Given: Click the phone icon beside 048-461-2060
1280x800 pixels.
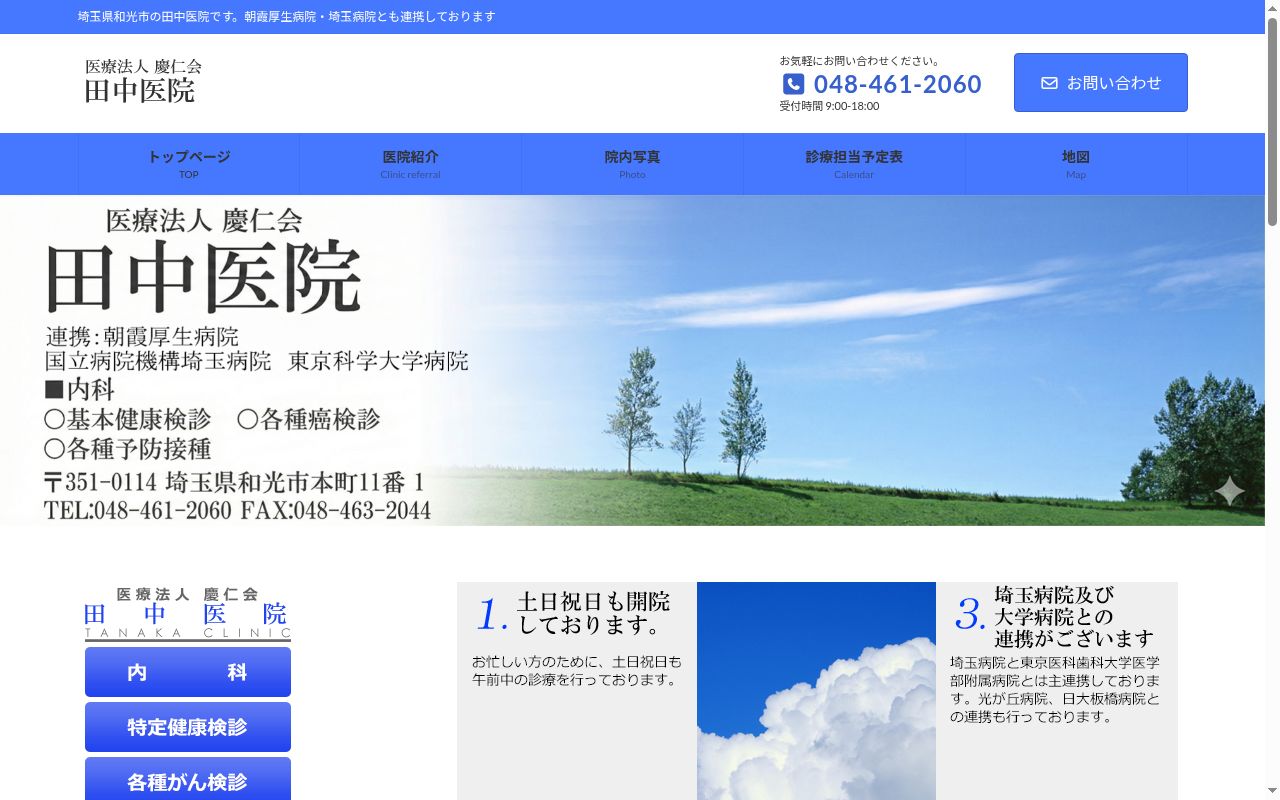Looking at the screenshot, I should 793,84.
